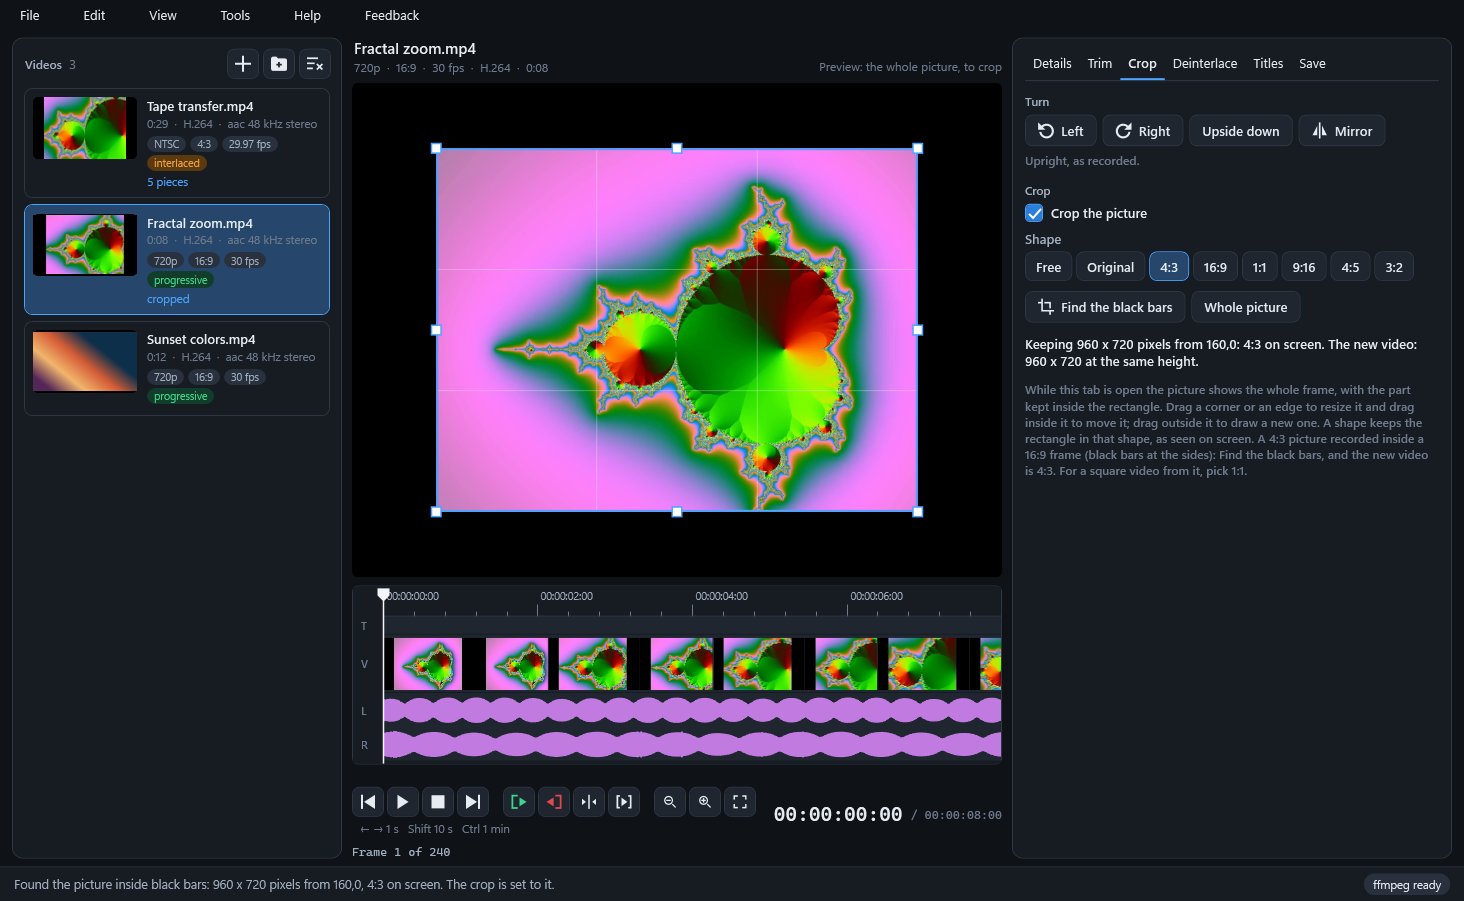The height and width of the screenshot is (901, 1464).
Task: Click the add folder icon
Action: point(279,64)
